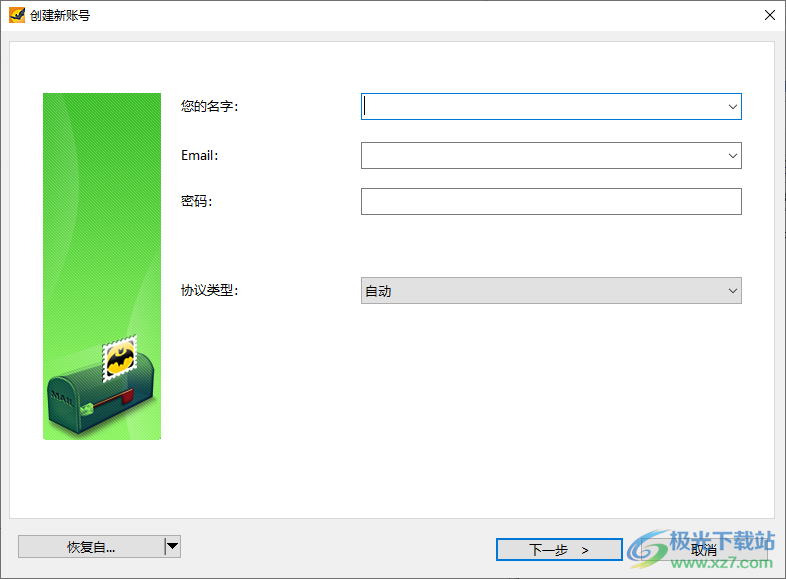Close the create new account dialog
Image resolution: width=786 pixels, height=579 pixels.
point(769,15)
